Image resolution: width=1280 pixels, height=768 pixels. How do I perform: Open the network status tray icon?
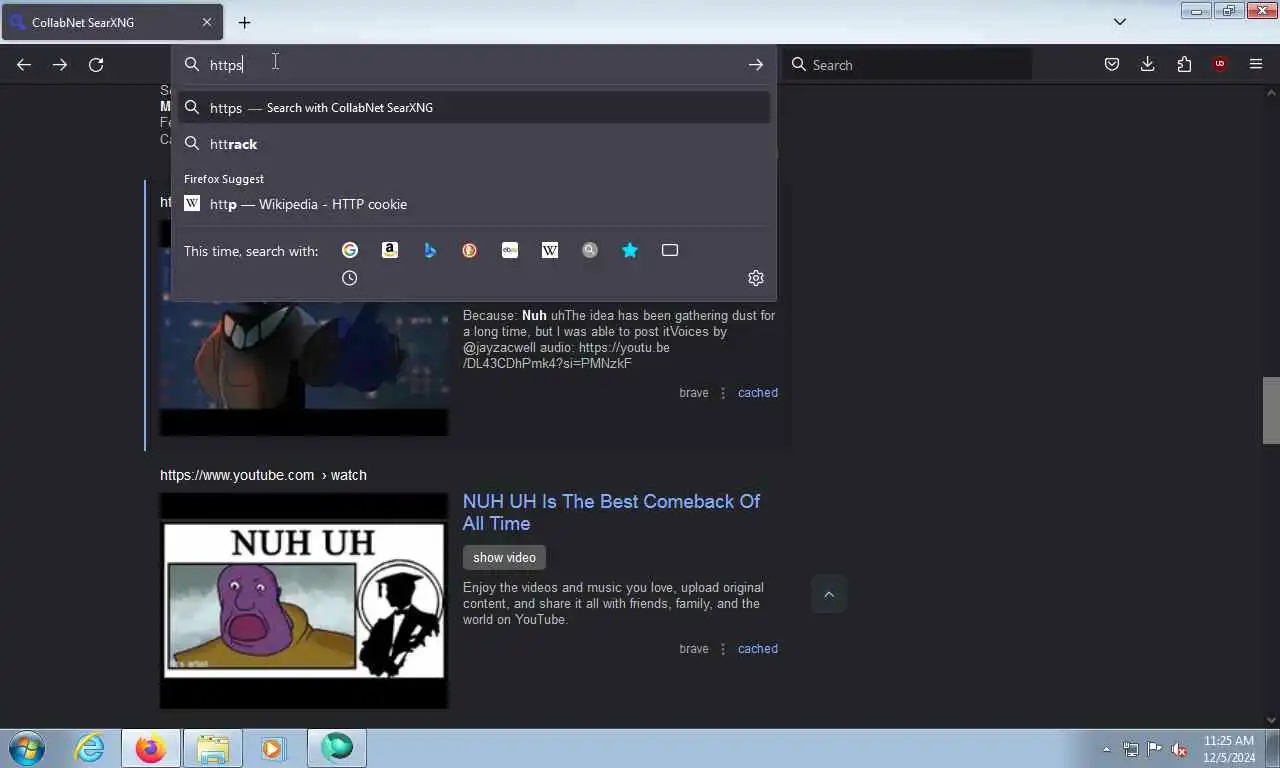pyautogui.click(x=1130, y=749)
